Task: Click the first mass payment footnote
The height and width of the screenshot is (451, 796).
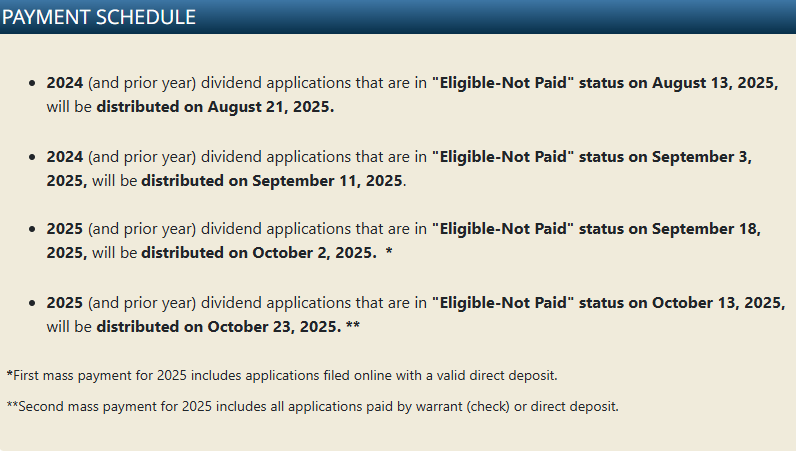Action: point(282,376)
